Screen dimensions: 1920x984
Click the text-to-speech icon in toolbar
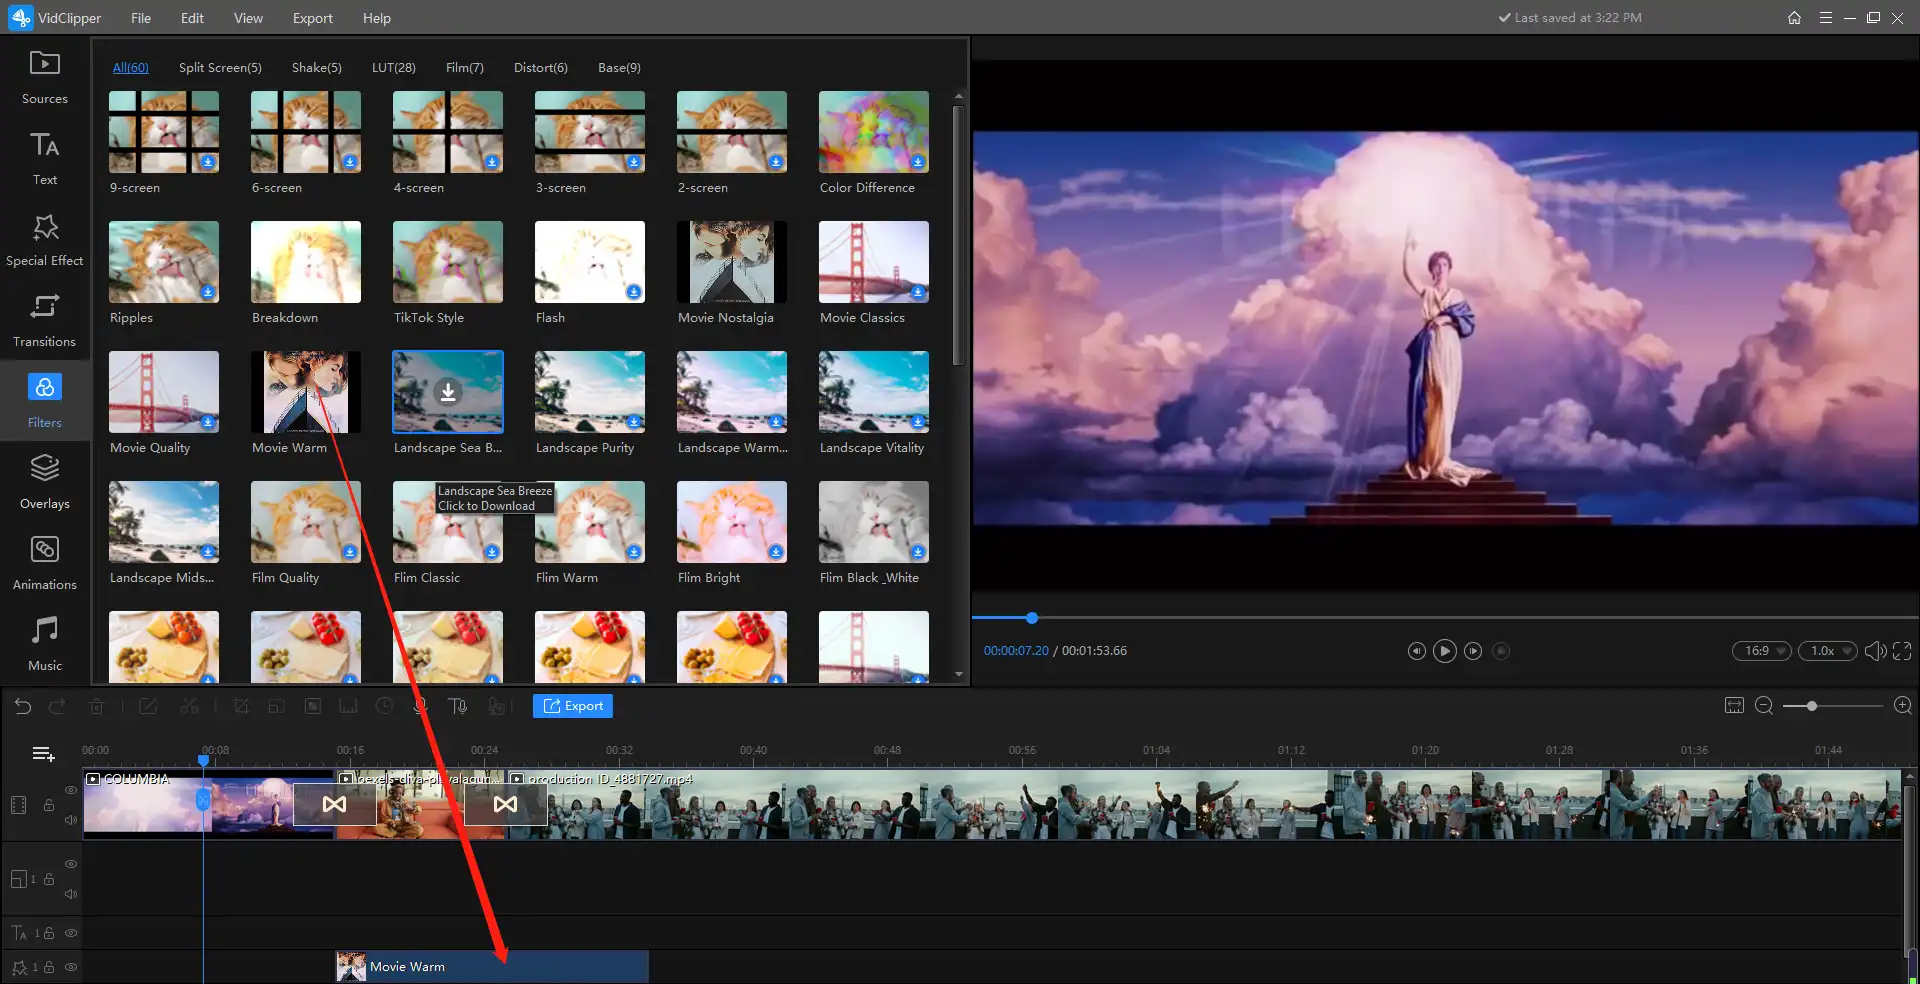coord(458,706)
